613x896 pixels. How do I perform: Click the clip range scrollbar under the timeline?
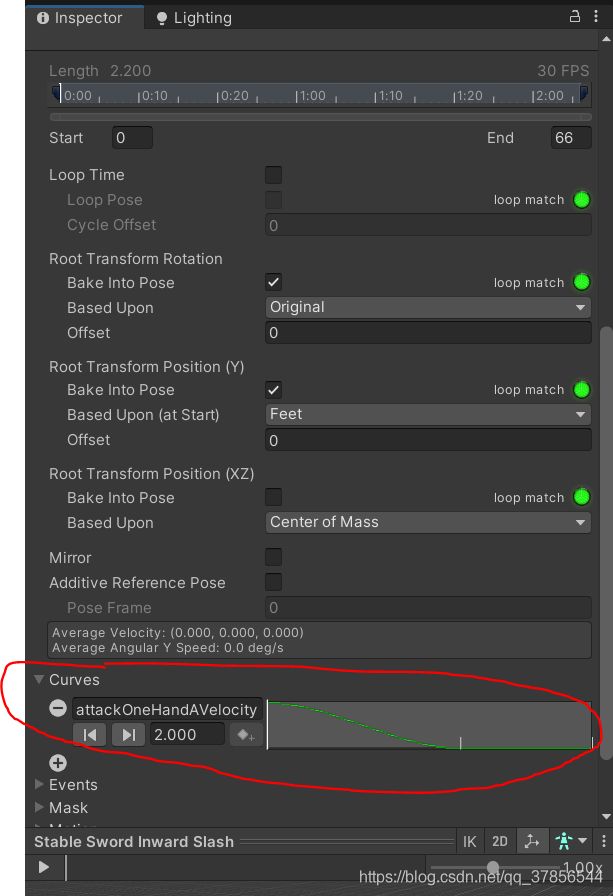(x=320, y=117)
